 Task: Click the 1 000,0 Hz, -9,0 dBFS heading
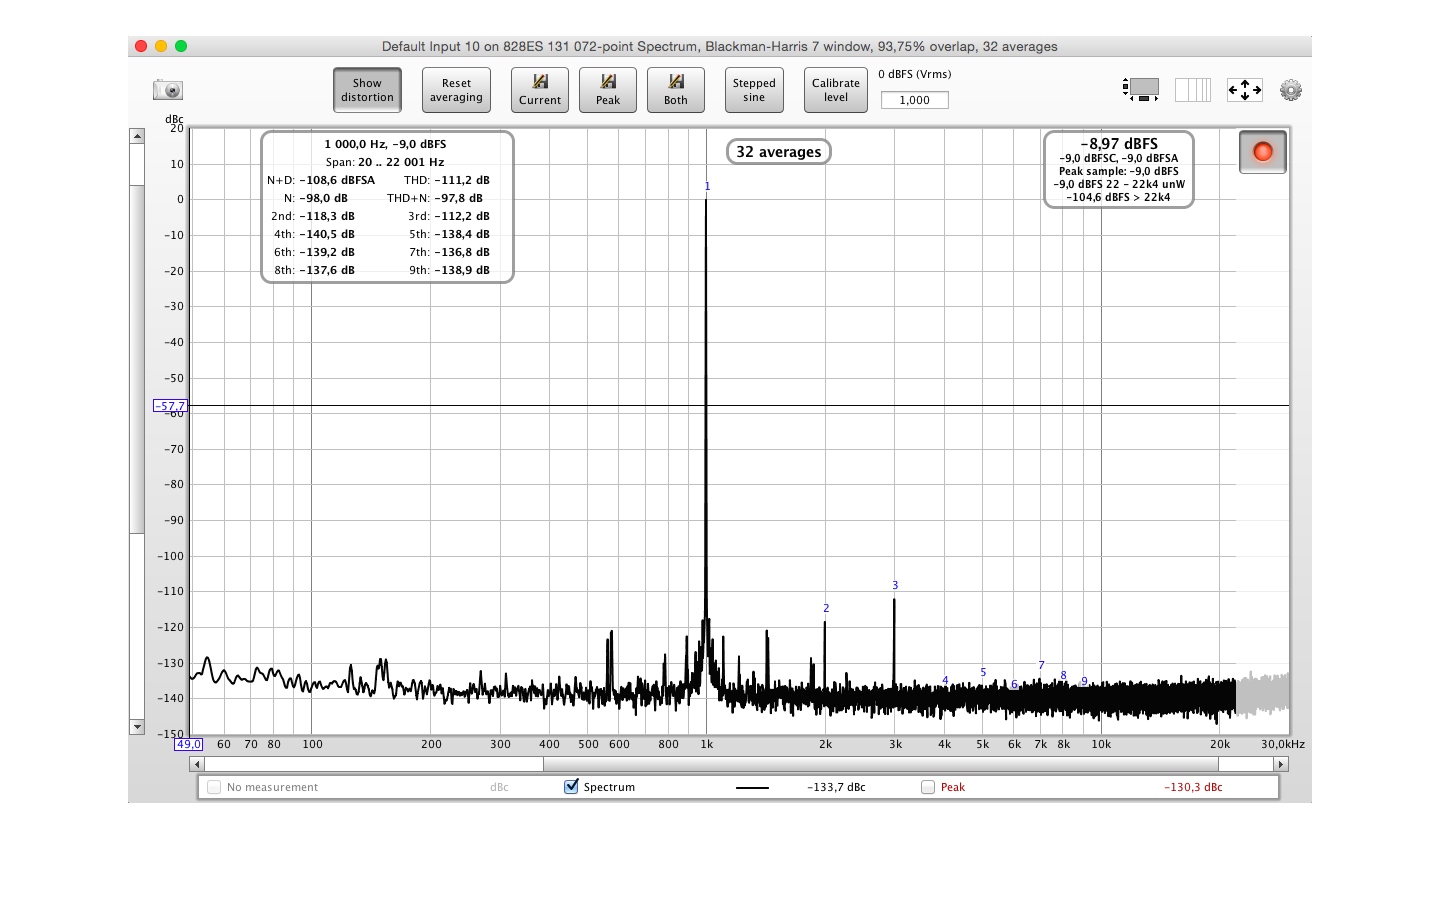385,144
